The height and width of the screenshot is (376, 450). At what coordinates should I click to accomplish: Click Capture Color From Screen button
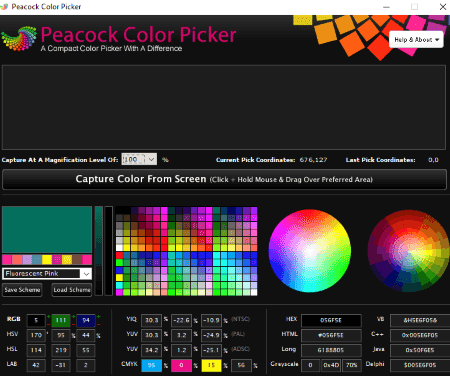point(224,179)
